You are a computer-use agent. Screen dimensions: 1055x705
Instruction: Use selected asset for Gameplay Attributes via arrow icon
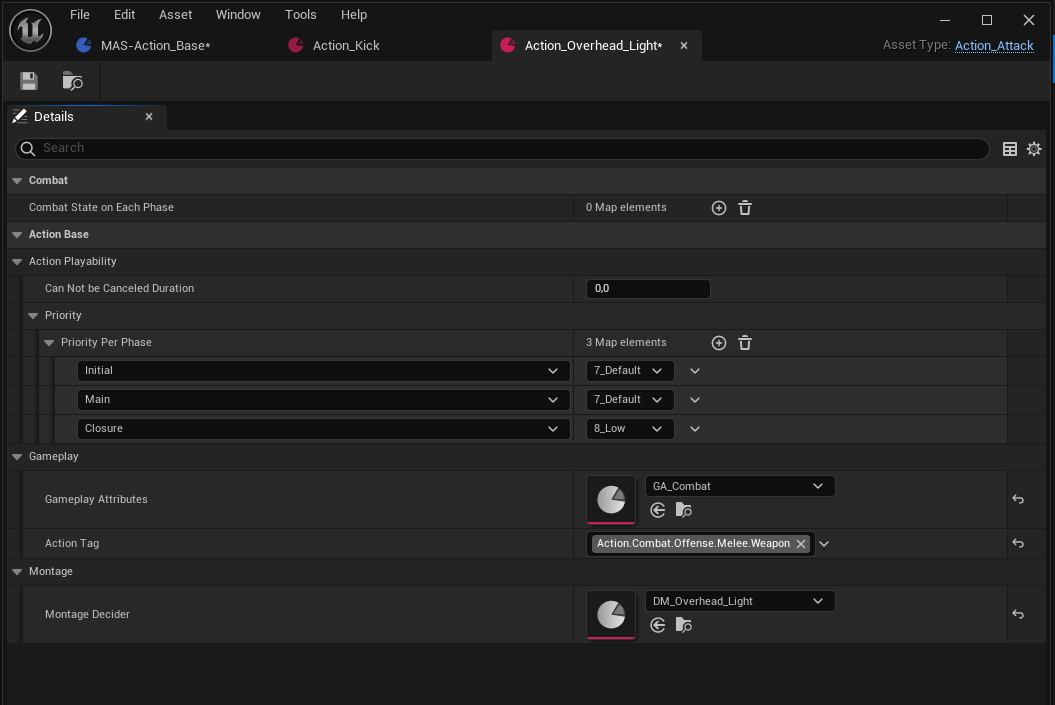pos(657,510)
